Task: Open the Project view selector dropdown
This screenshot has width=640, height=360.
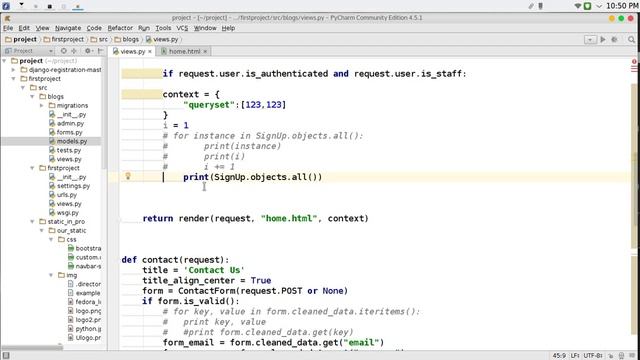Action: pyautogui.click(x=29, y=51)
